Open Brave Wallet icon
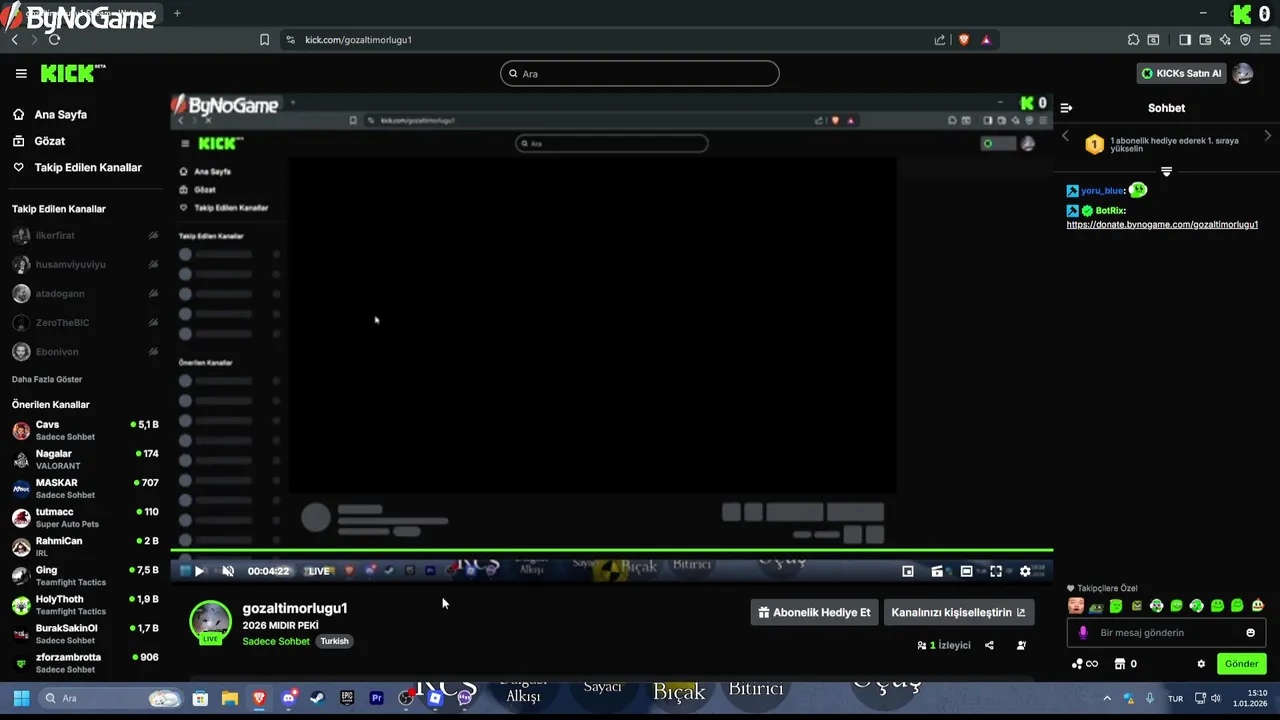The image size is (1280, 720). pyautogui.click(x=1205, y=40)
